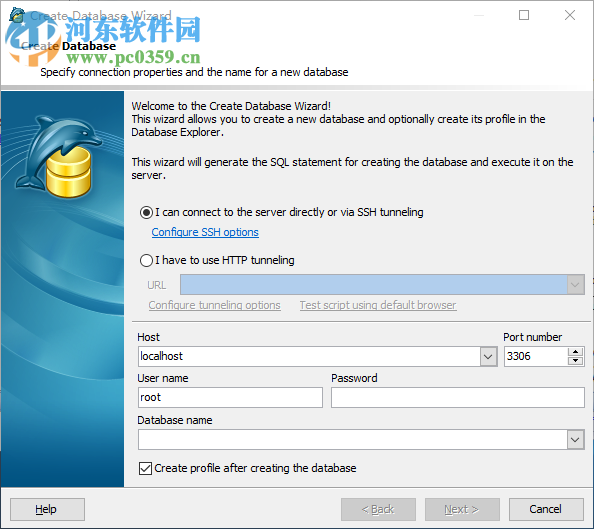Open Help for the wizard

pyautogui.click(x=47, y=510)
